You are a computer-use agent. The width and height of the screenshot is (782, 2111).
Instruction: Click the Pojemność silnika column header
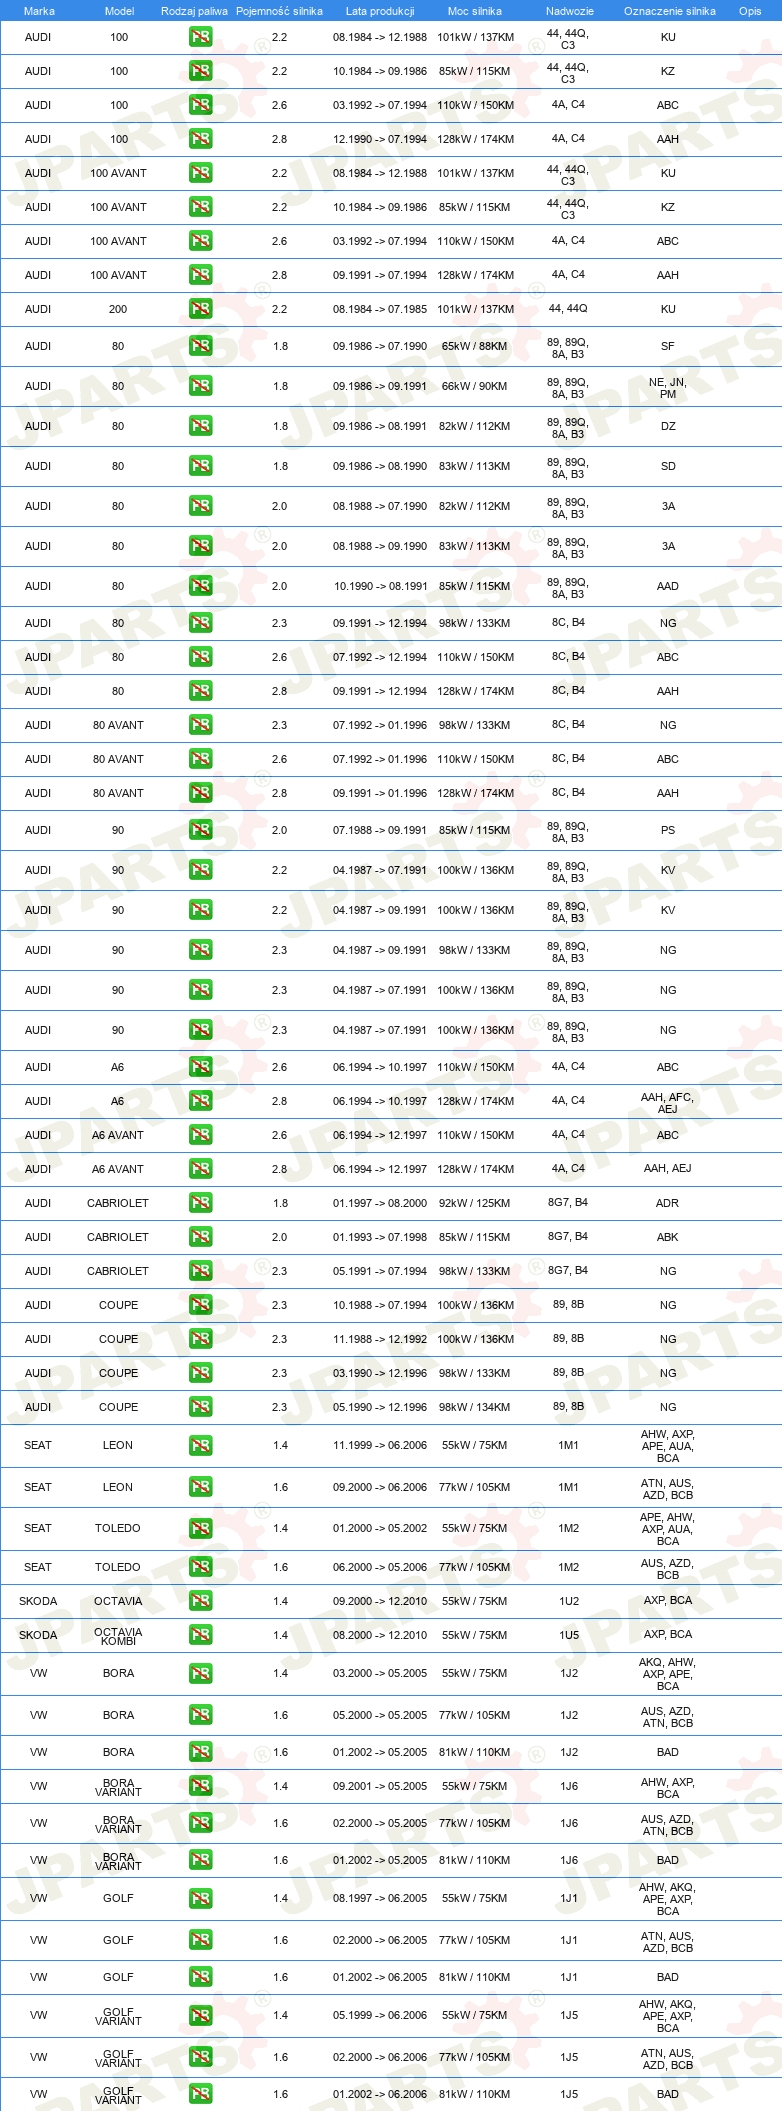tap(279, 11)
